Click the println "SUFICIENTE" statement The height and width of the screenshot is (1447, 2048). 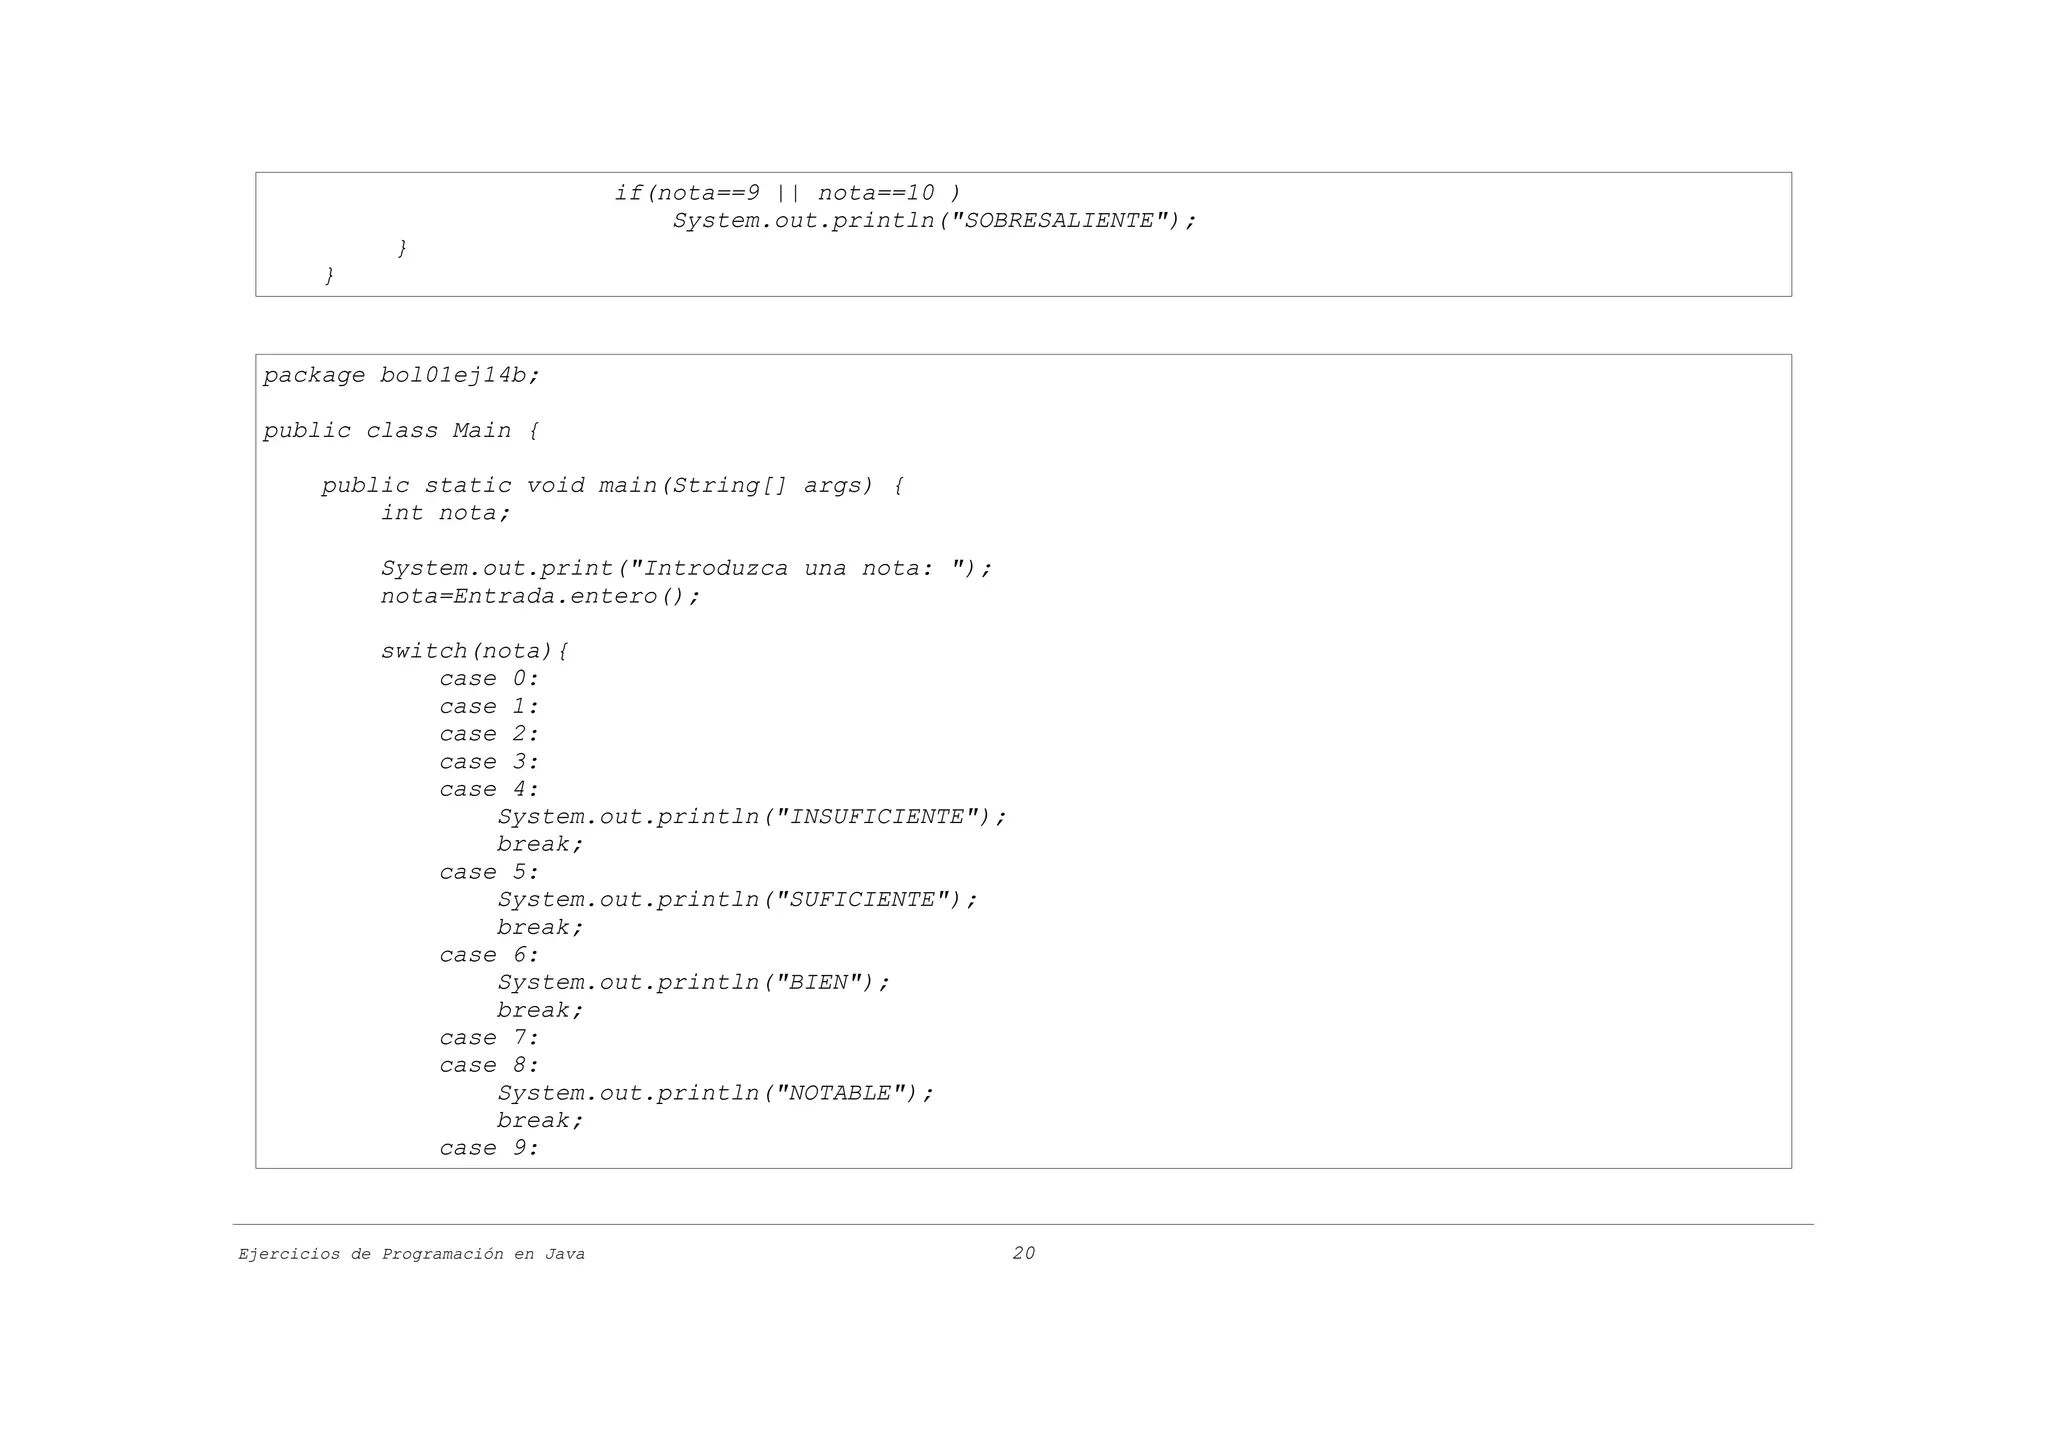click(x=738, y=899)
